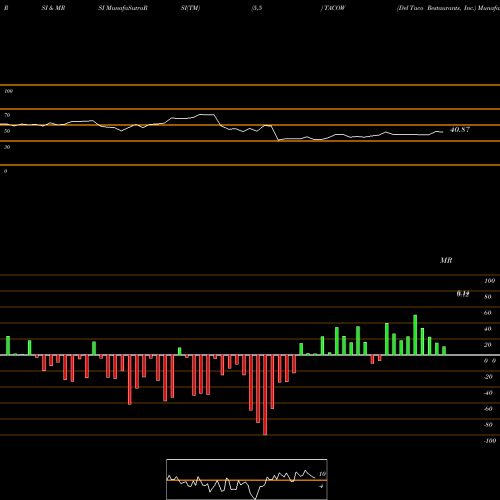Click the MR axis label 20
The width and height of the screenshot is (500, 500).
[488, 345]
